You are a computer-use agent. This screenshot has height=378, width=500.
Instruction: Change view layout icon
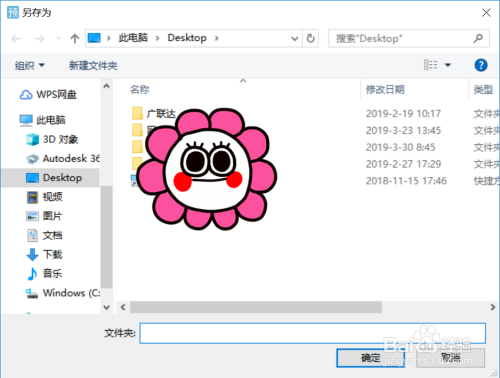click(430, 65)
